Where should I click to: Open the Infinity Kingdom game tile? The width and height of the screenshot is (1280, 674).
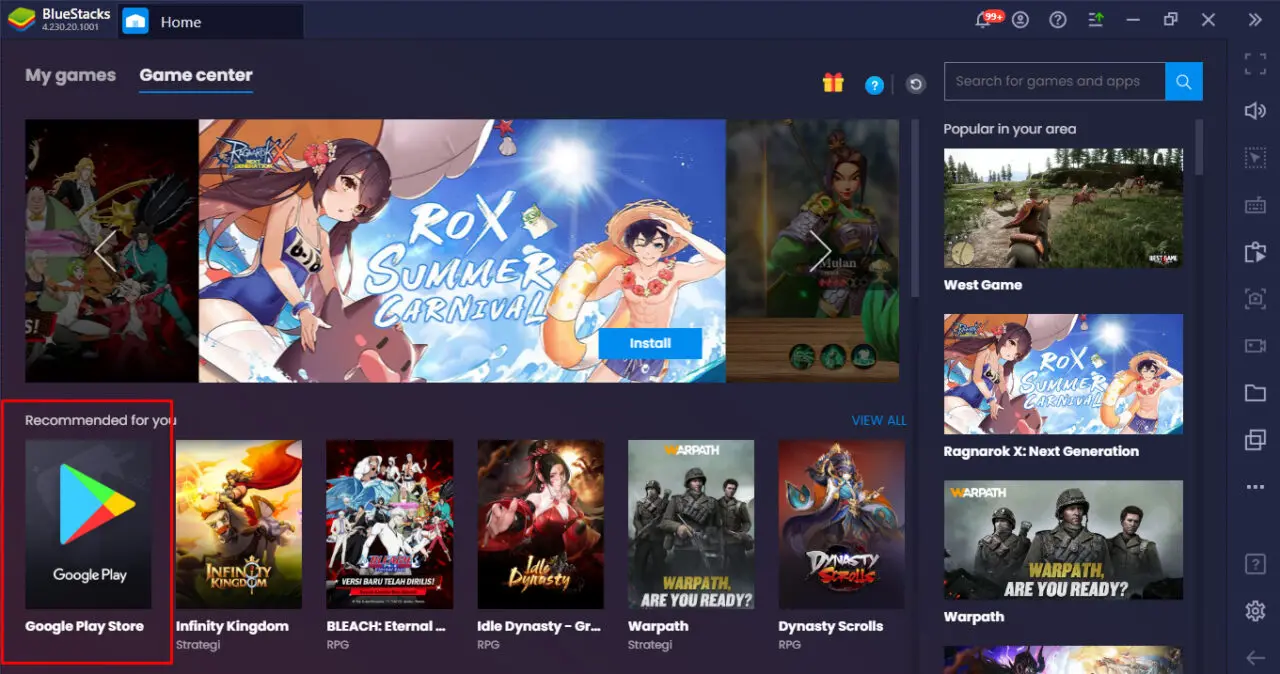click(239, 524)
